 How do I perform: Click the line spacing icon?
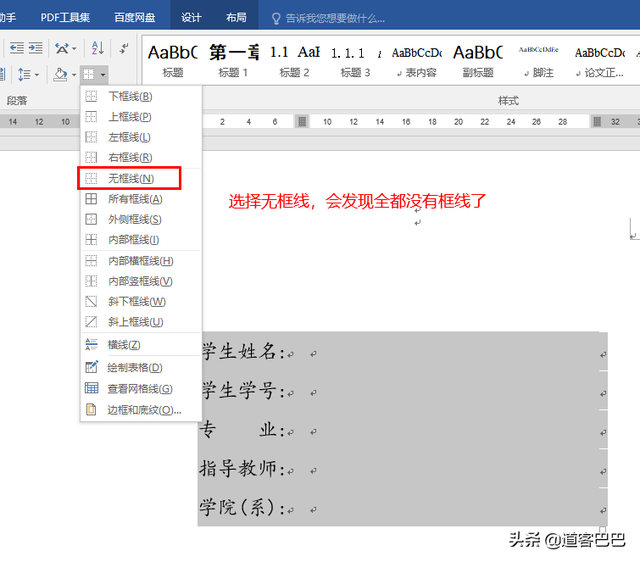[x=24, y=75]
